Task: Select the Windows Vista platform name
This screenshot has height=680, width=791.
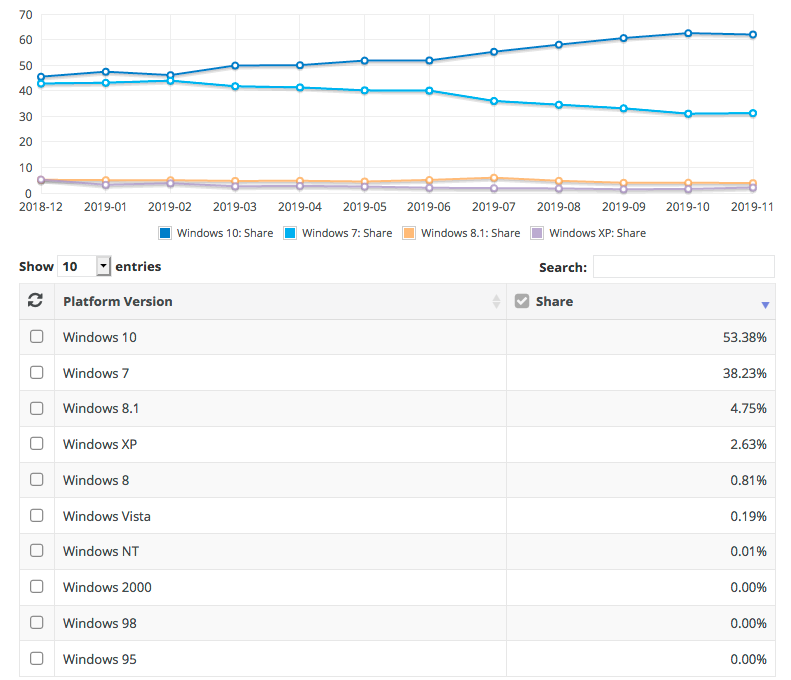Action: point(107,516)
